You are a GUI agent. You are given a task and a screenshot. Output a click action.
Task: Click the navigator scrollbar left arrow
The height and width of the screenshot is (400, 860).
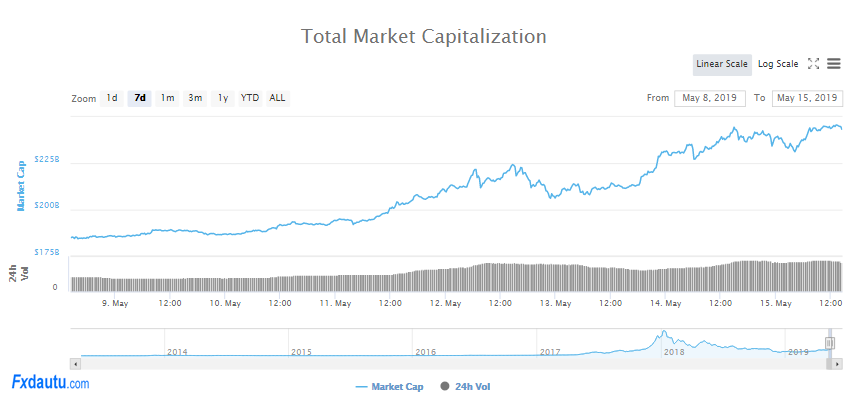[x=76, y=364]
